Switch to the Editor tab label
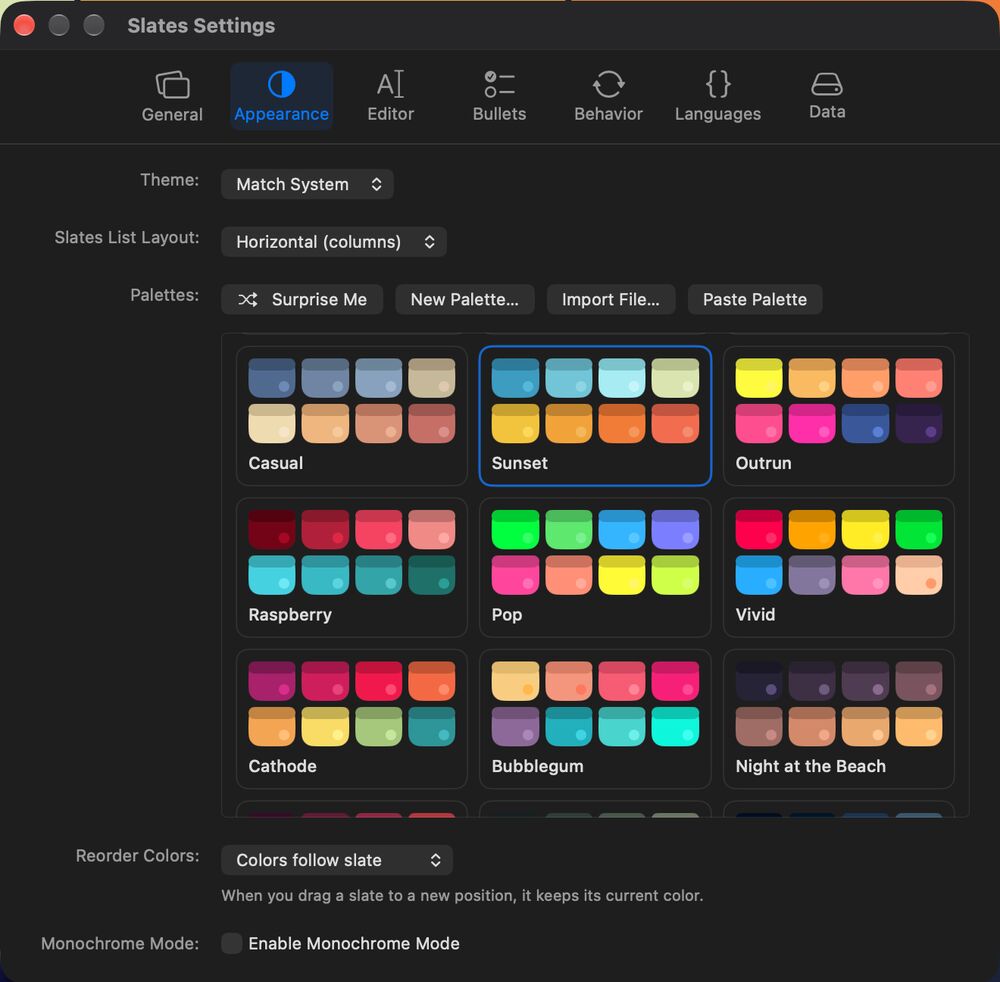The height and width of the screenshot is (982, 1000). click(x=390, y=114)
